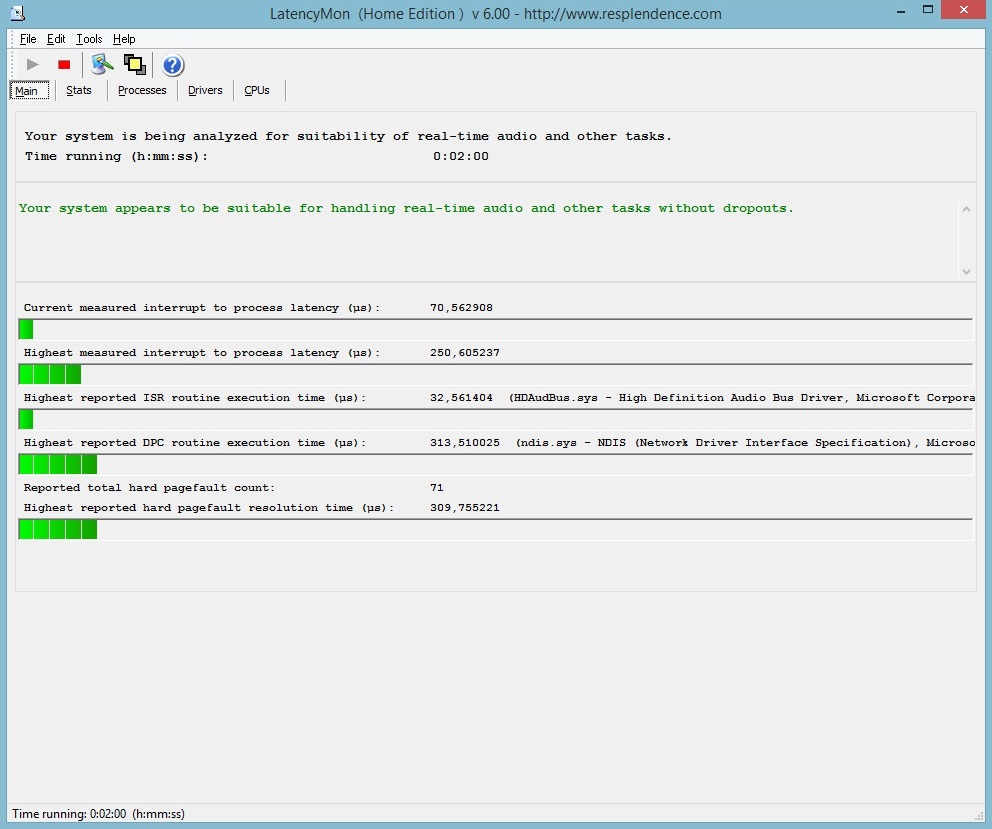The width and height of the screenshot is (992, 829).
Task: Click the window resize grip in status bar
Action: point(979,816)
